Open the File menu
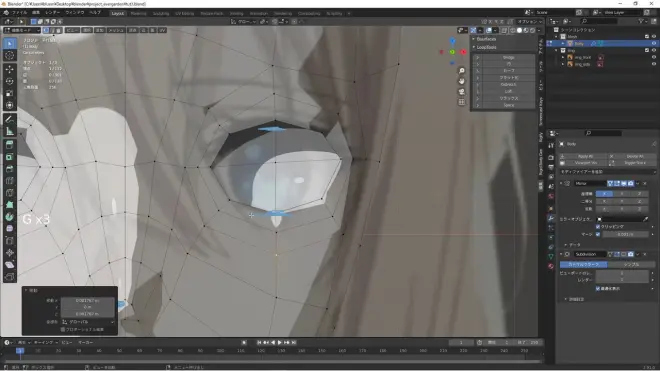The height and width of the screenshot is (371, 660). [19, 13]
